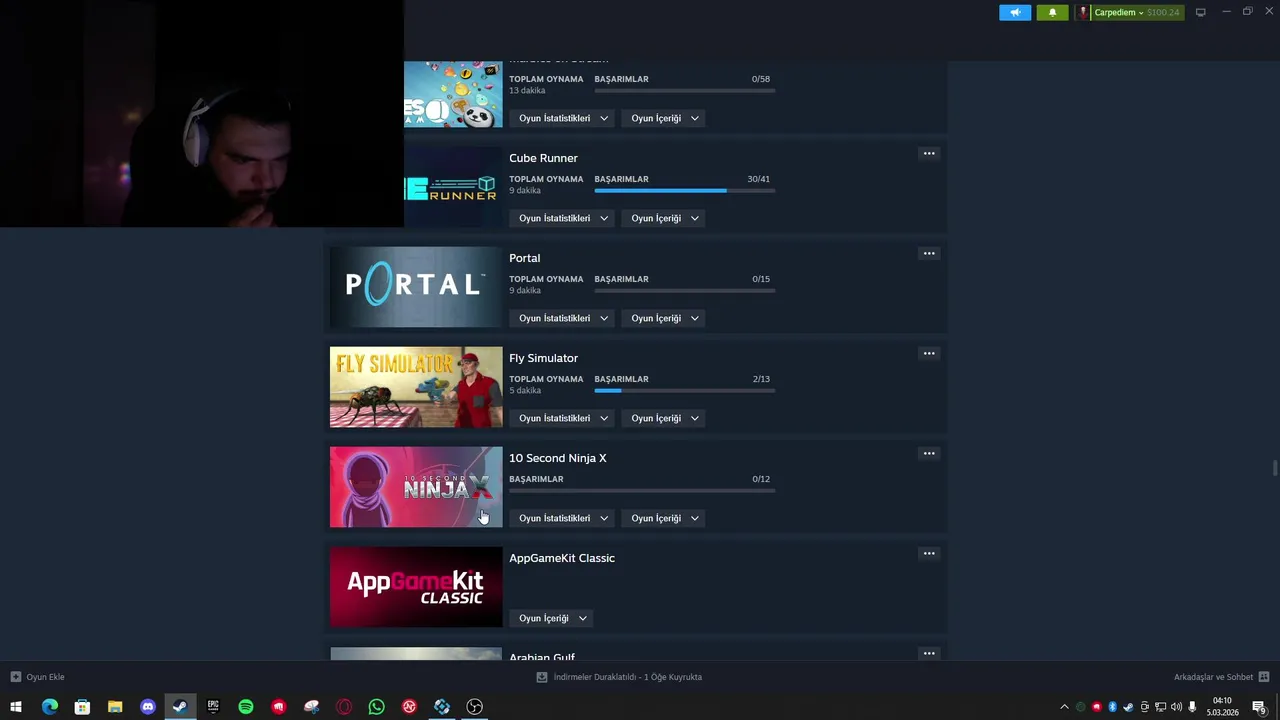Open WhatsApp from taskbar
Viewport: 1280px width, 720px height.
click(x=377, y=707)
